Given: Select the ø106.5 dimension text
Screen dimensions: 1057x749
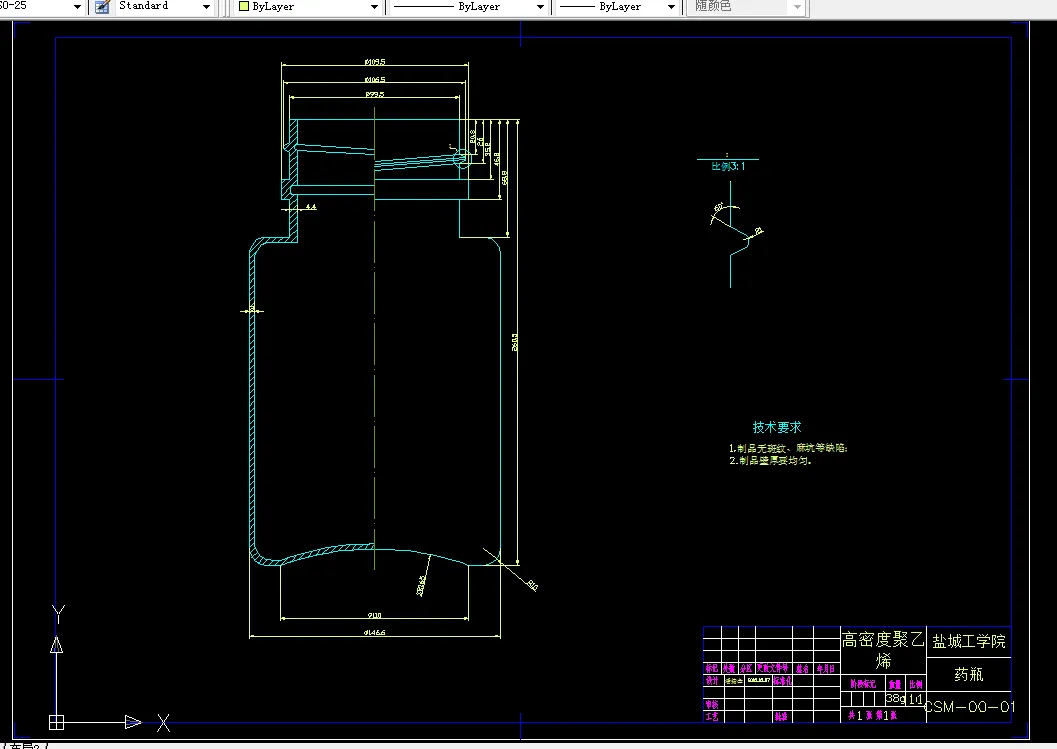Looking at the screenshot, I should tap(375, 80).
